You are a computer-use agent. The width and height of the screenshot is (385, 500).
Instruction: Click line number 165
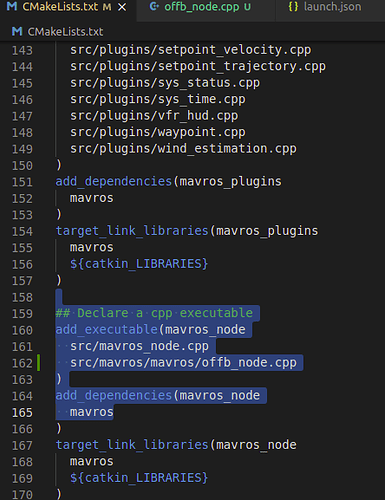pos(22,413)
